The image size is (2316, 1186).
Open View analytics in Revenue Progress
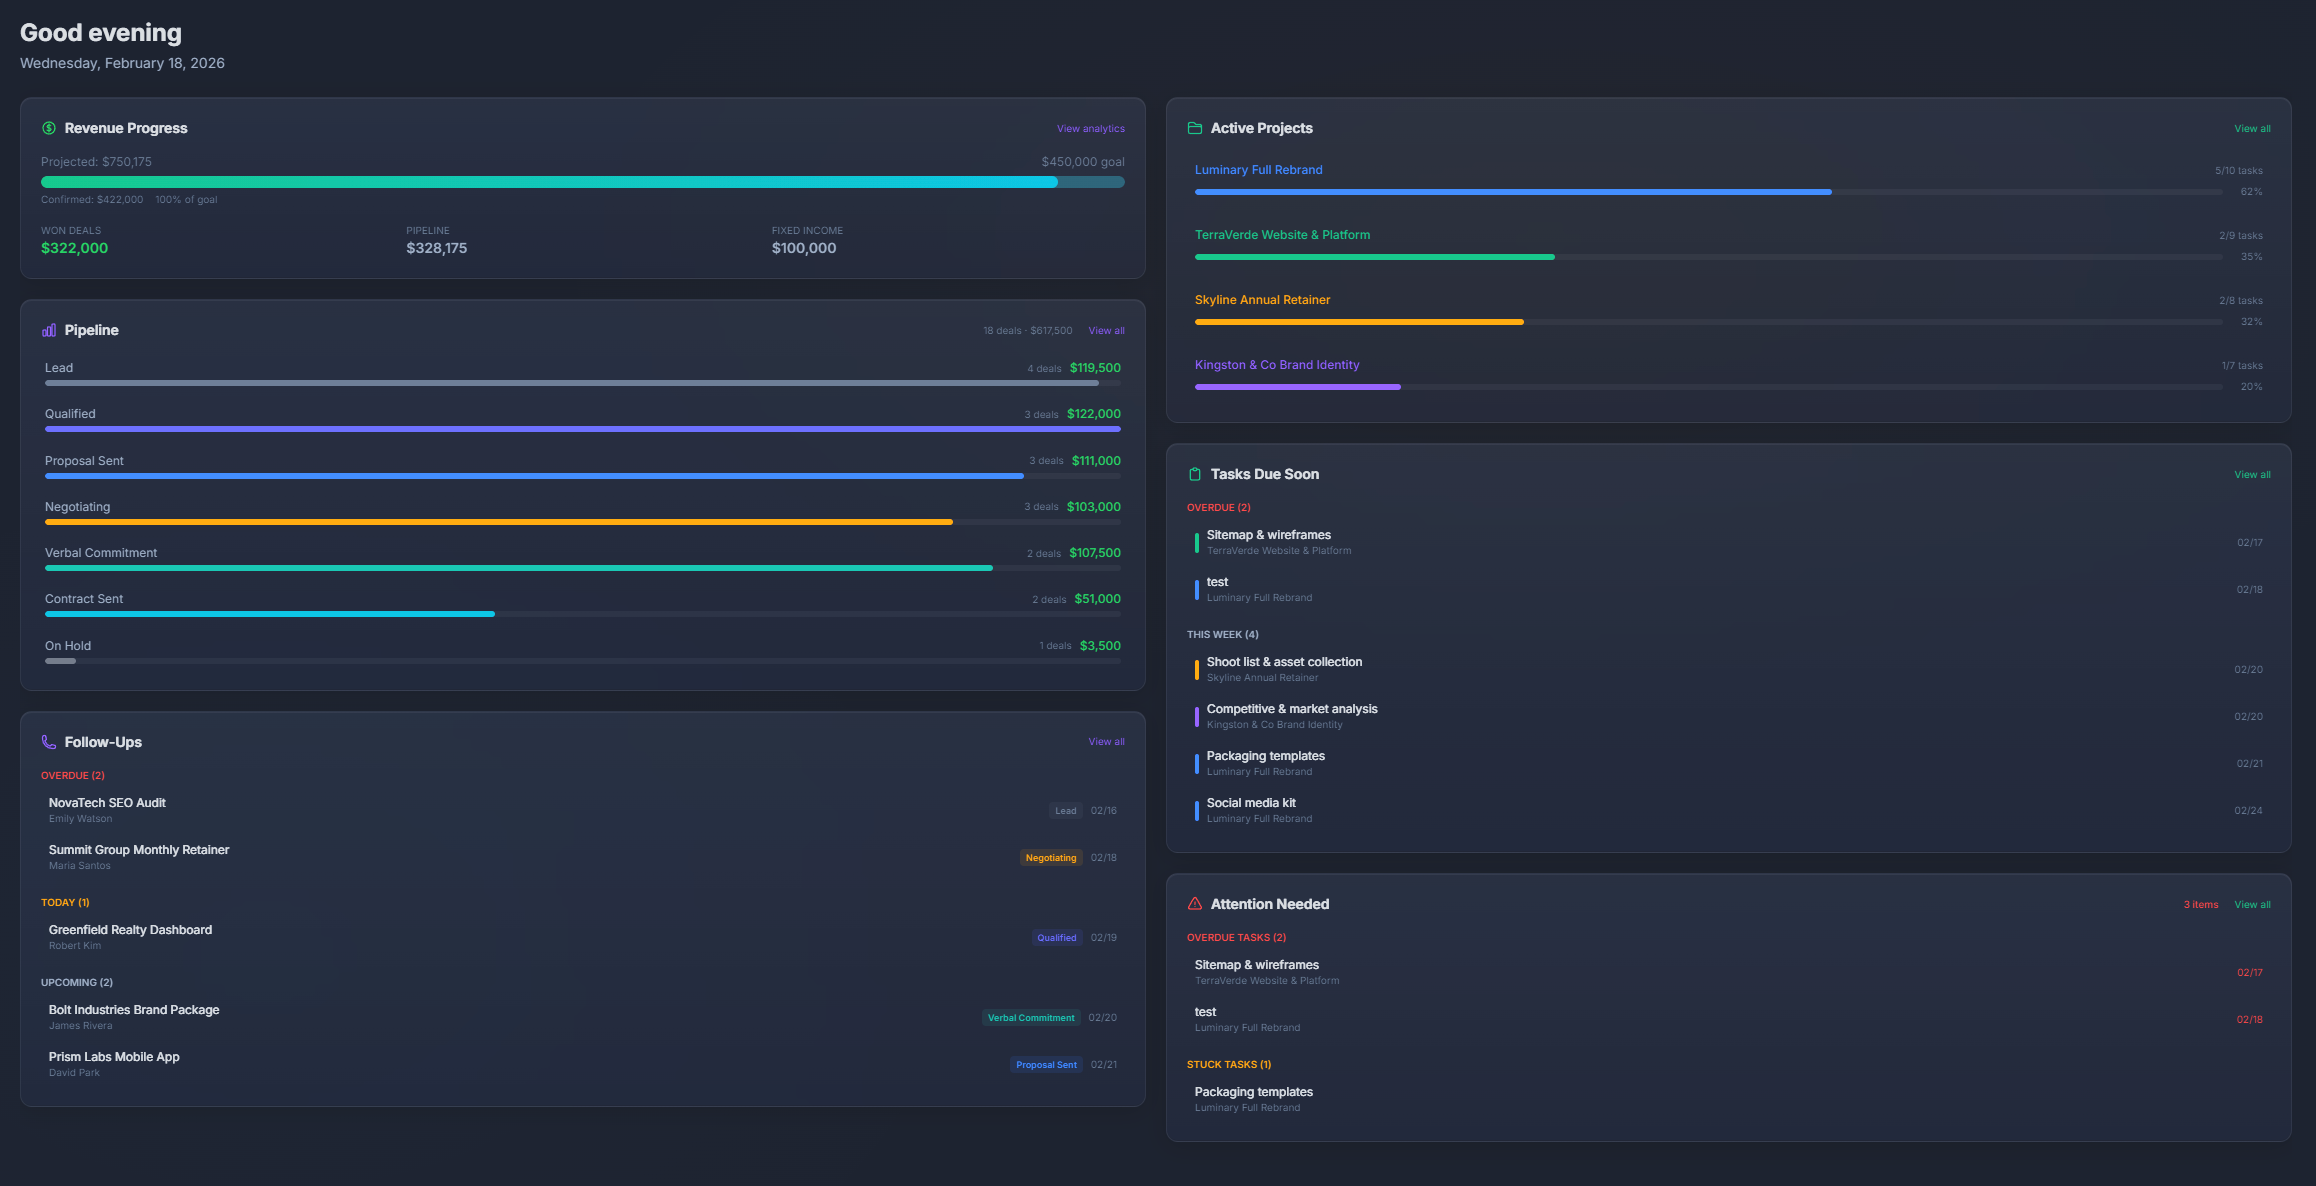[x=1090, y=128]
